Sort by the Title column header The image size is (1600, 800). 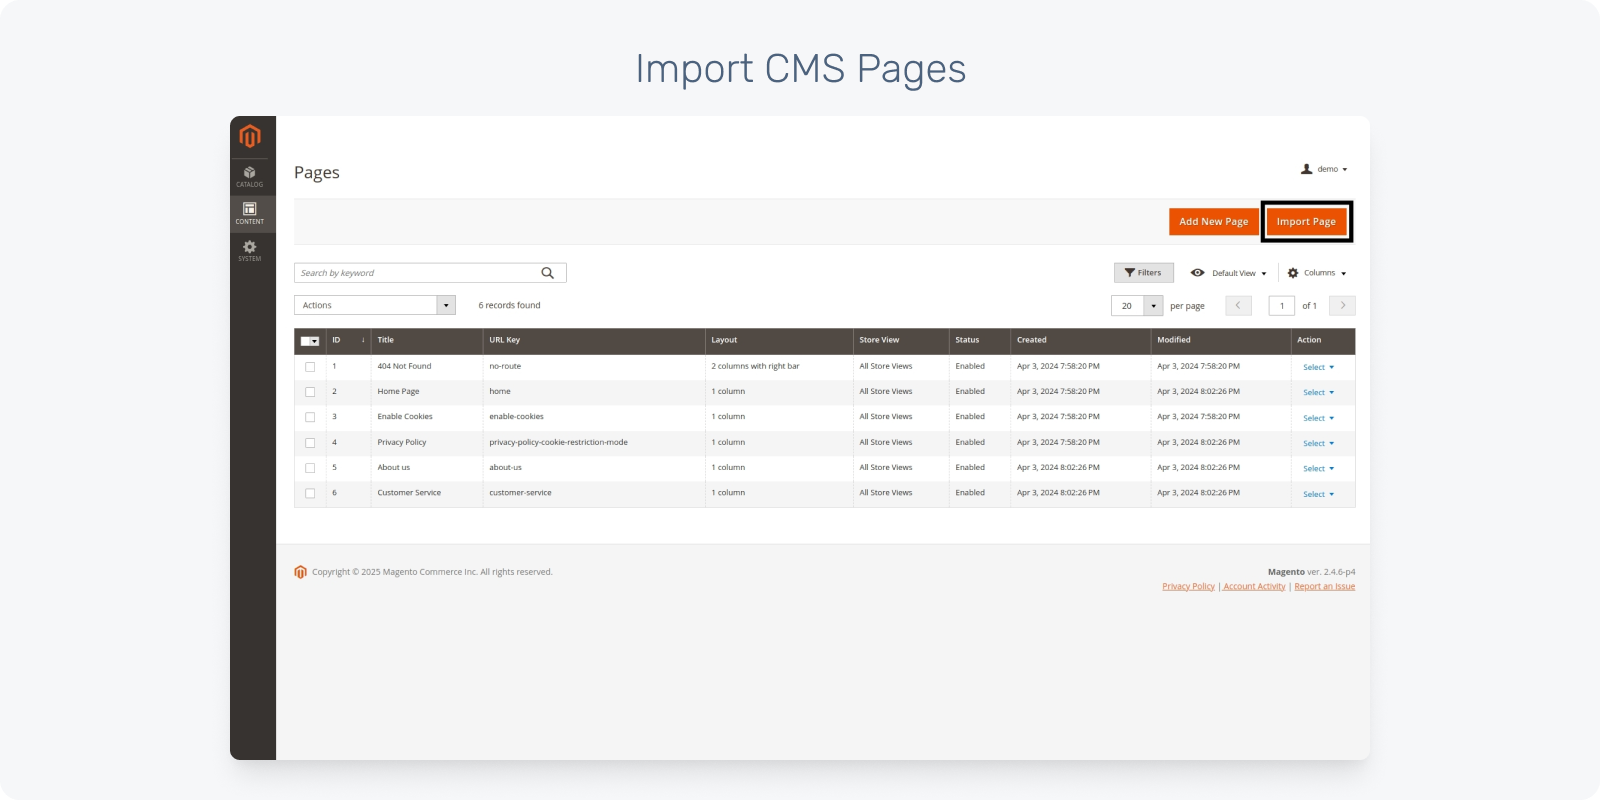pos(386,340)
